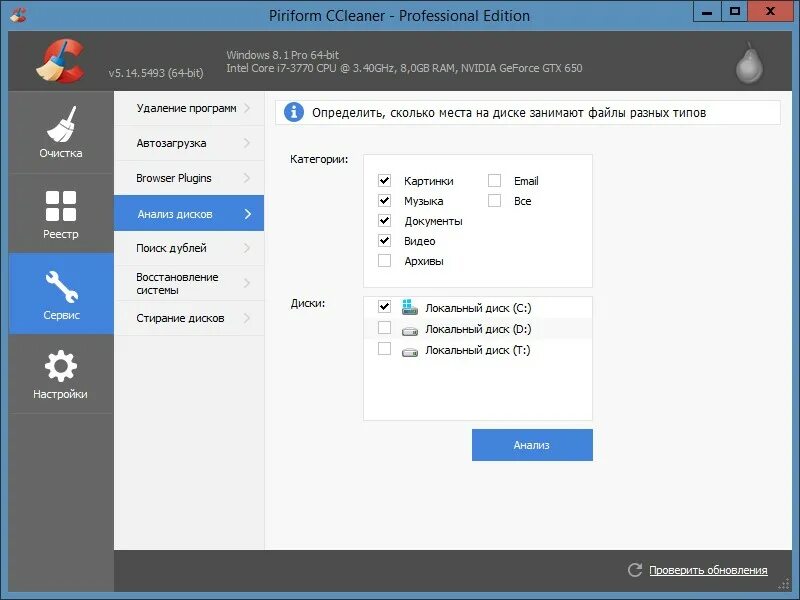Click the blue info icon
Screen dimensions: 800x600
click(x=294, y=112)
